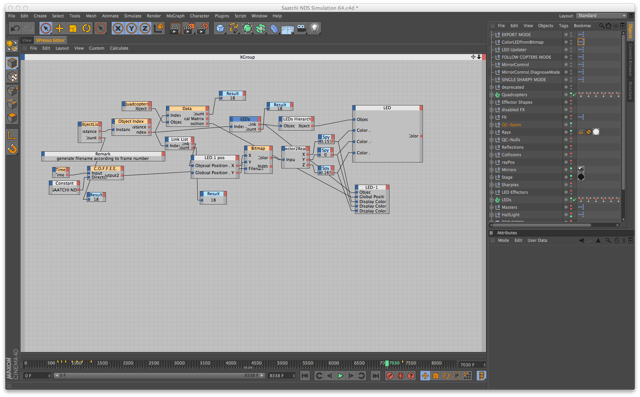Image resolution: width=640 pixels, height=397 pixels.
Task: Go to end of animation
Action: click(376, 376)
